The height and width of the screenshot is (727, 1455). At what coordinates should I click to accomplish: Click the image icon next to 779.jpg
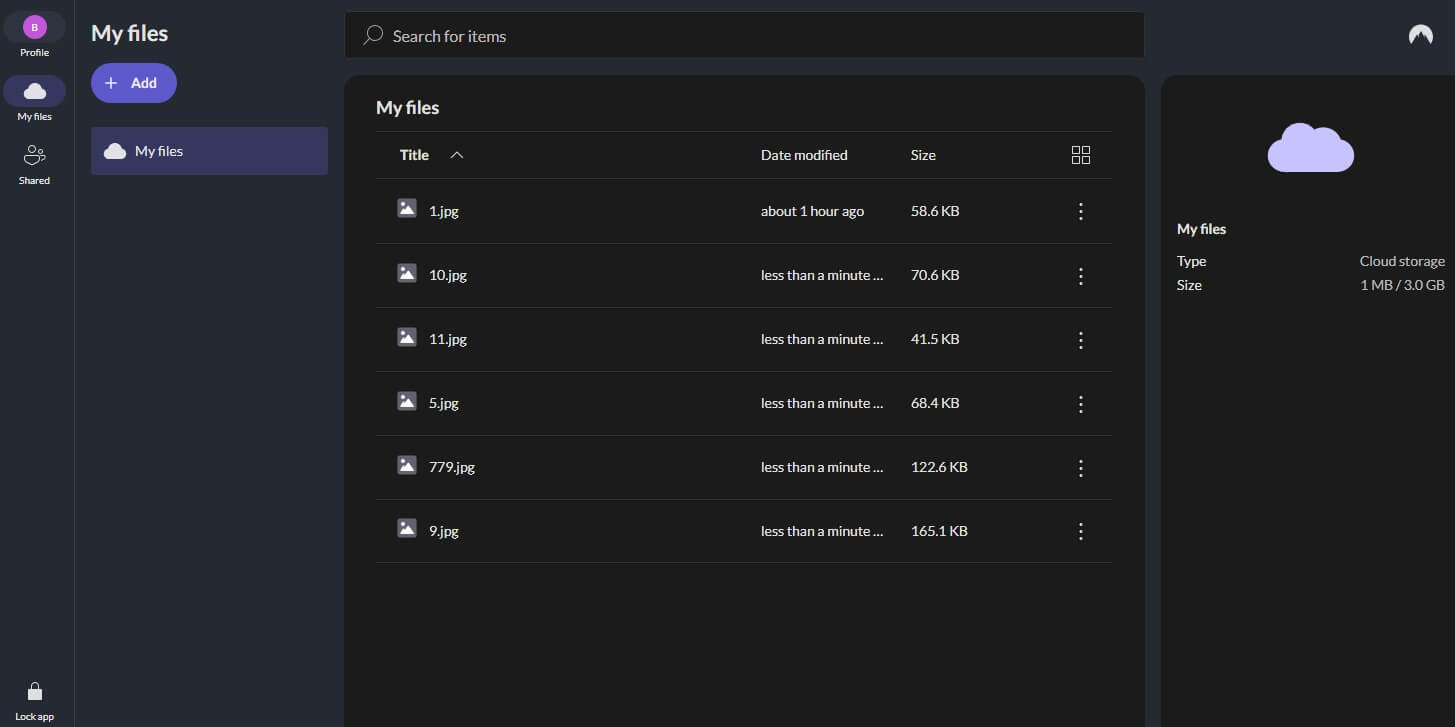[x=407, y=464]
